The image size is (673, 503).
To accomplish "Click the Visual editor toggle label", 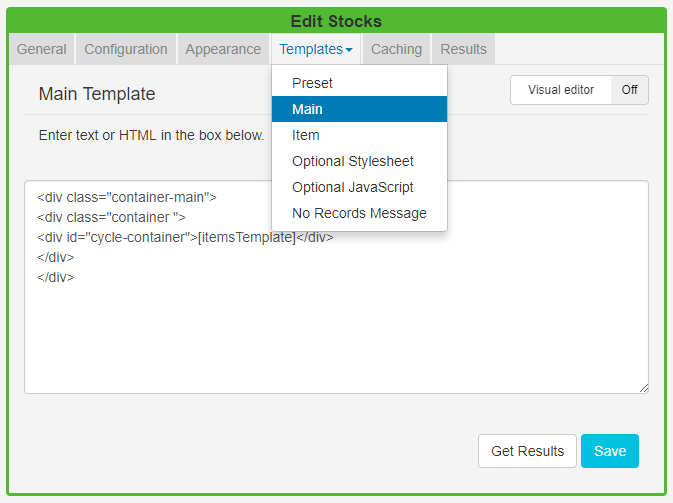I will tap(561, 90).
